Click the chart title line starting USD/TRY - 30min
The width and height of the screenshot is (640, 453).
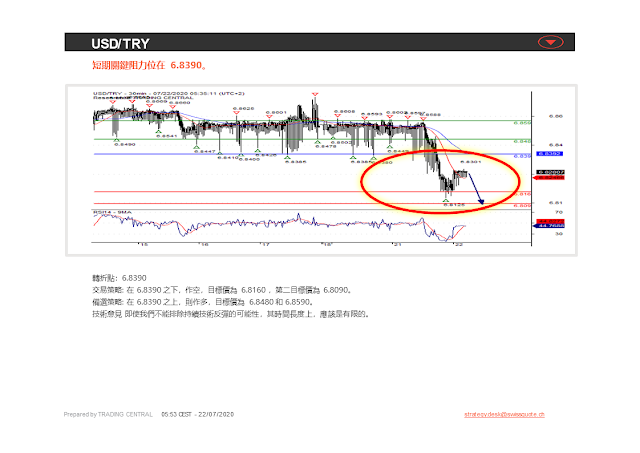coord(169,93)
